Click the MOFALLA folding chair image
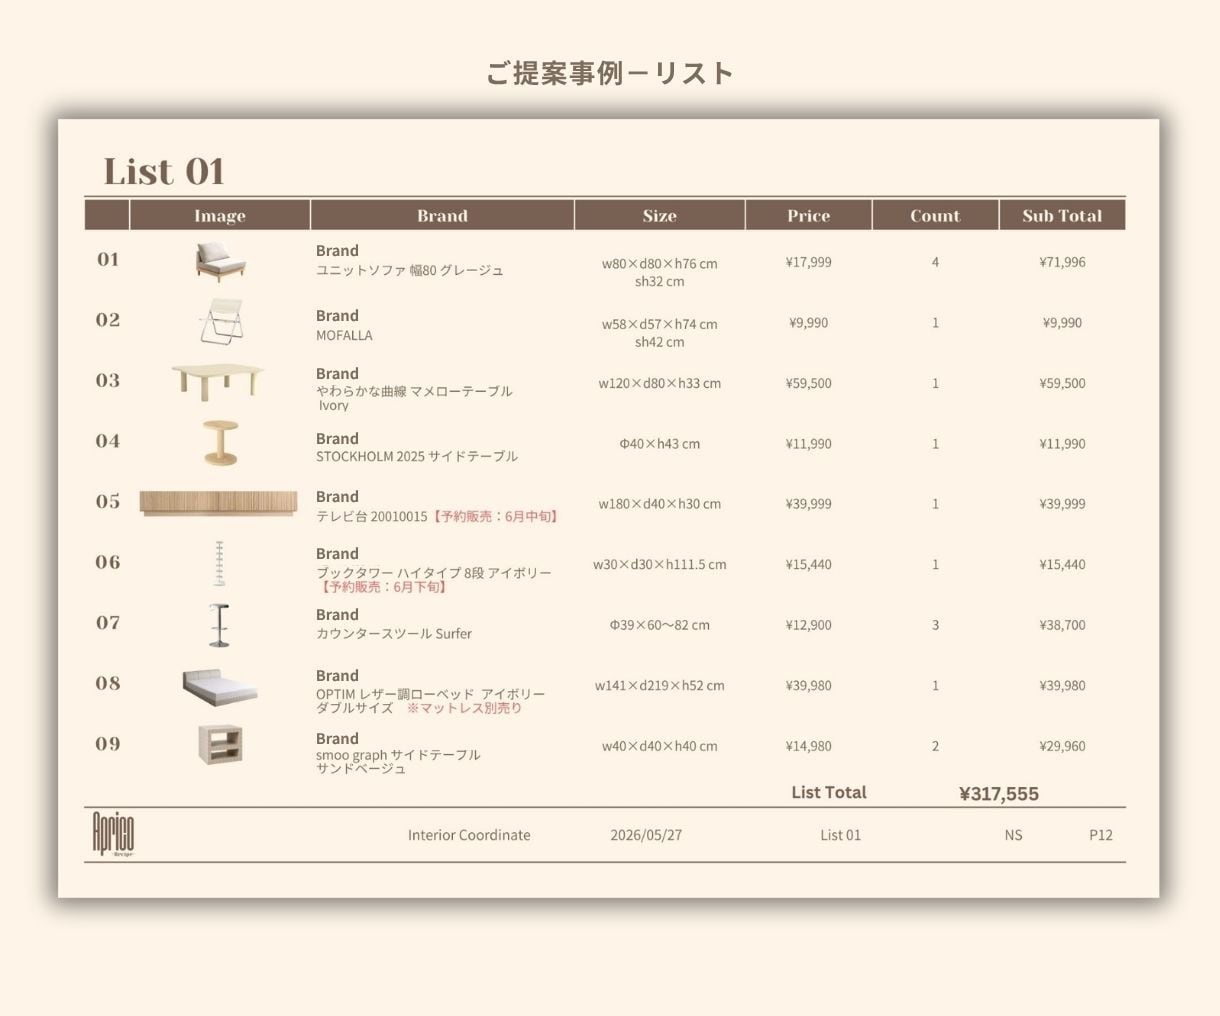This screenshot has height=1016, width=1220. 221,322
